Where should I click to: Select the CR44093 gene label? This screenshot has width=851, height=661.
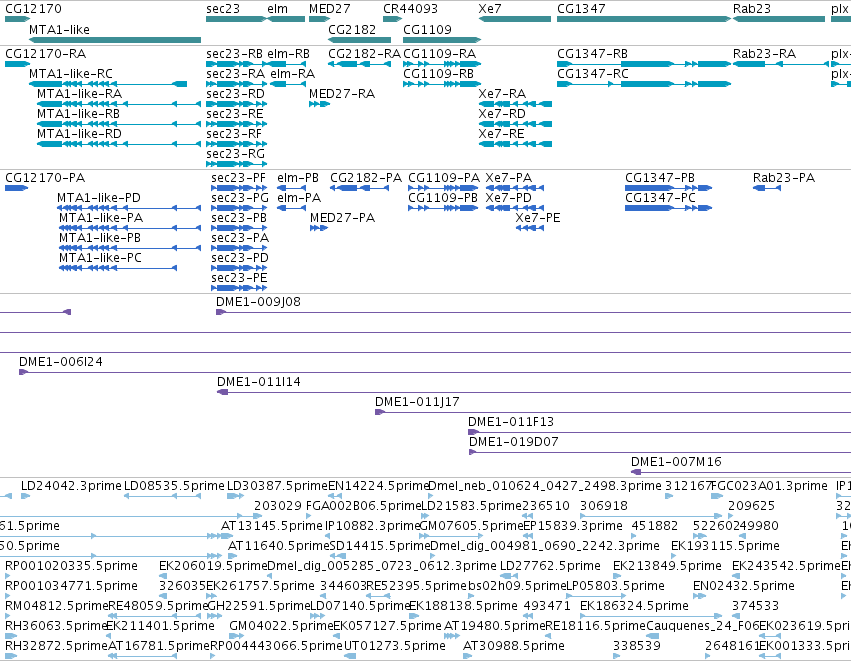(x=410, y=9)
